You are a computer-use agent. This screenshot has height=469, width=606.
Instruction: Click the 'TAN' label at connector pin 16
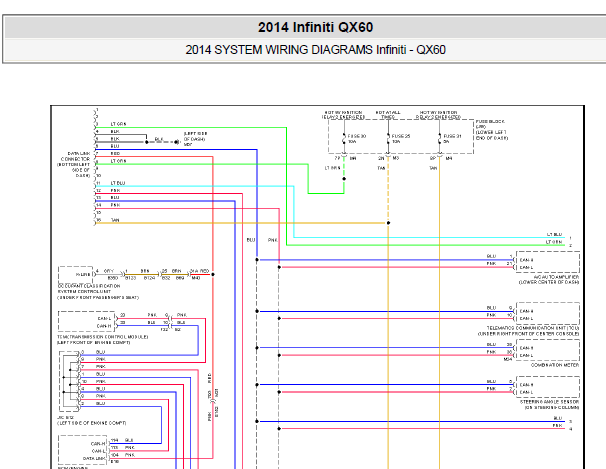[115, 220]
